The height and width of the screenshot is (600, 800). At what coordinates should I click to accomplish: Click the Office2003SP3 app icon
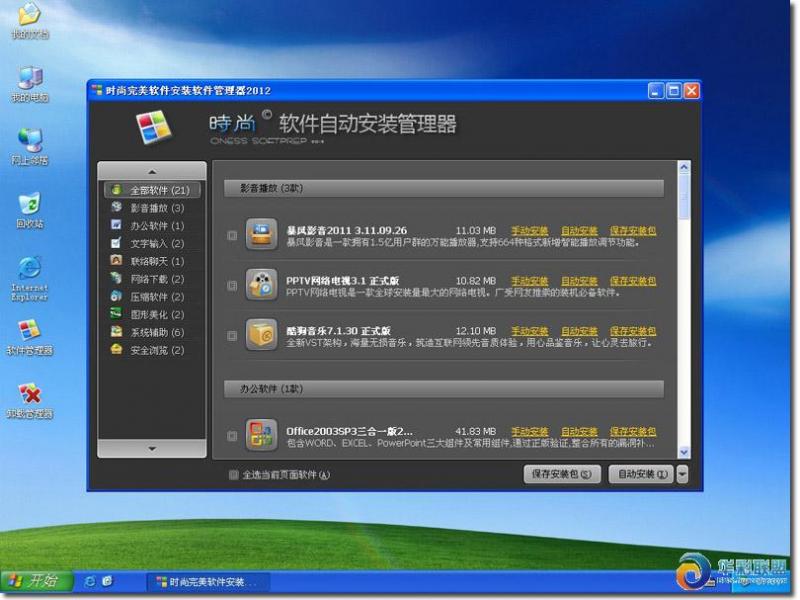[x=262, y=436]
